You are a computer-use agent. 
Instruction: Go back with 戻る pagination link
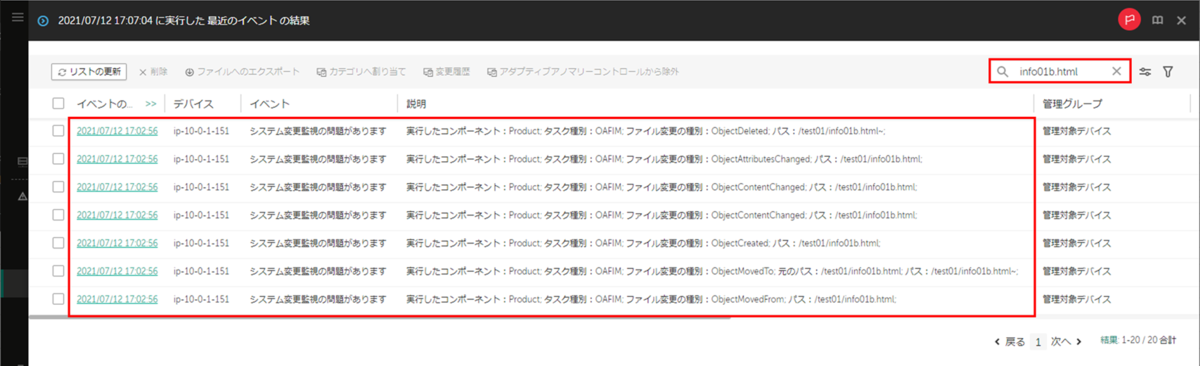tap(1009, 341)
